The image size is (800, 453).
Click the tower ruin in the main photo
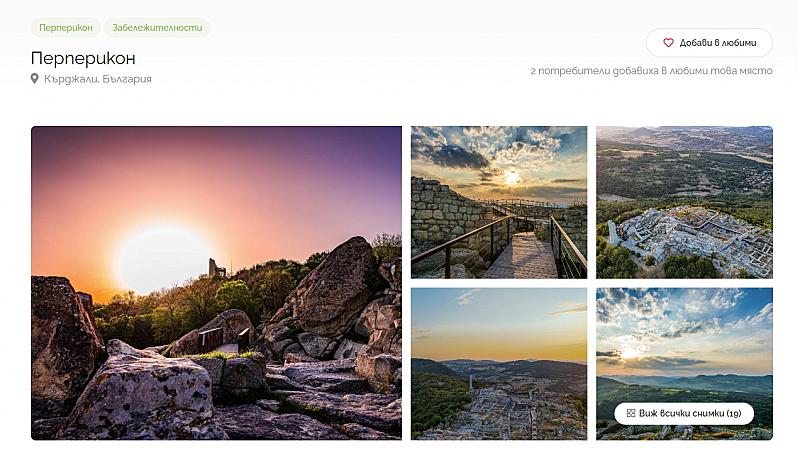coord(215,267)
